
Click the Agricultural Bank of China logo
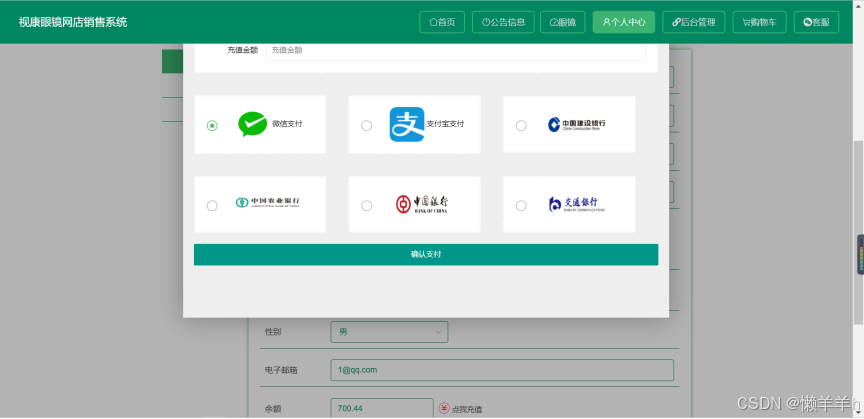coord(268,202)
